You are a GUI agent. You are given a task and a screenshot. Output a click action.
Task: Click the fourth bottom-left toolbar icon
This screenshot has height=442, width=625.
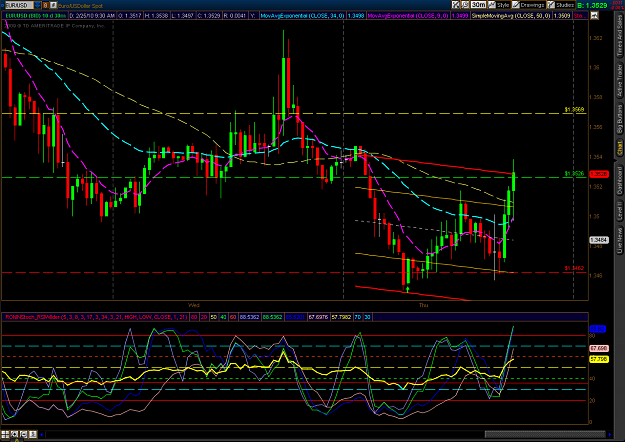[x=33, y=434]
